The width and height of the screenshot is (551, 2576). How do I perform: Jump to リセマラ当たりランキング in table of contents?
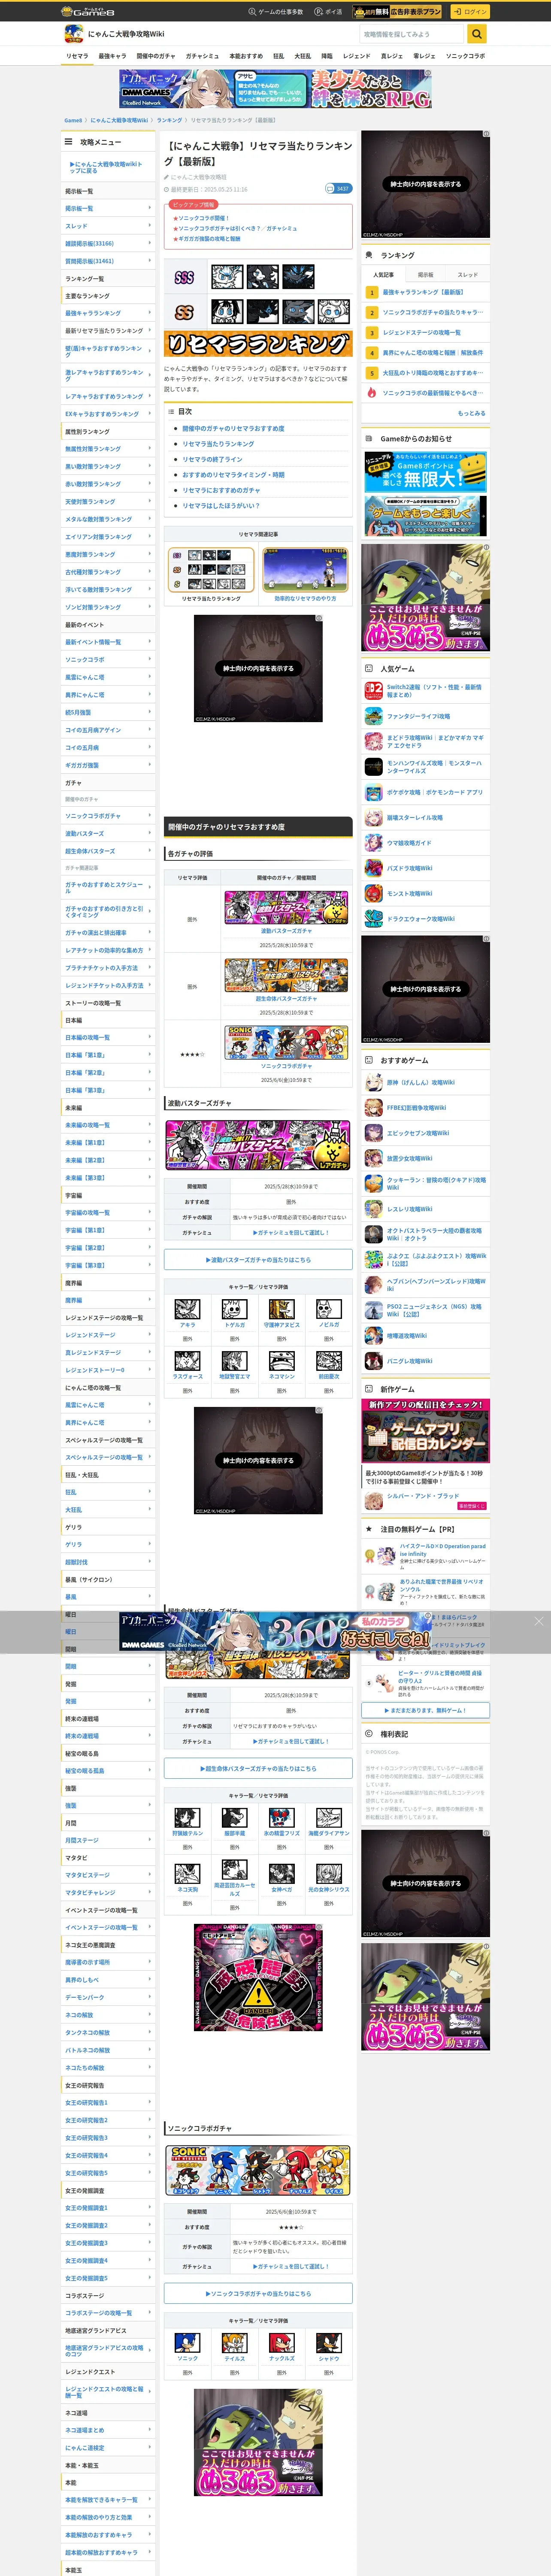218,444
